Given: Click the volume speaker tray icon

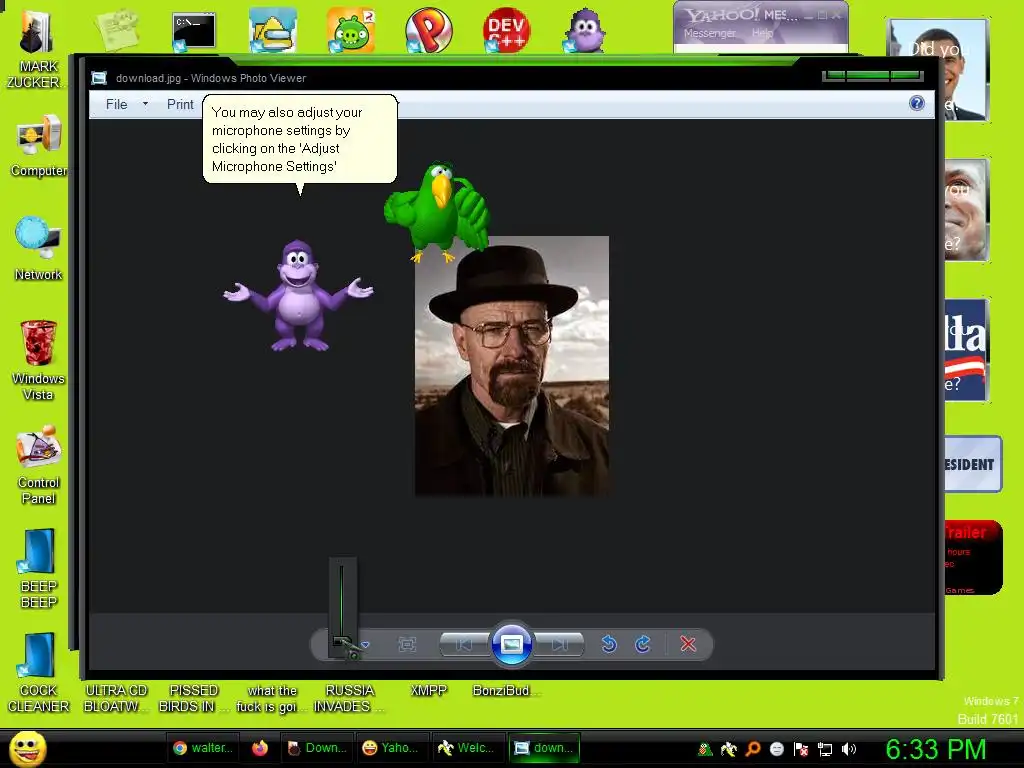Looking at the screenshot, I should coord(848,749).
